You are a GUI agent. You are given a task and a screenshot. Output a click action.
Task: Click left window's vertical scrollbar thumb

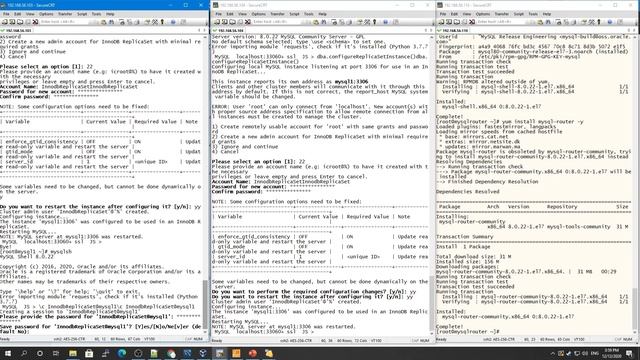point(205,305)
